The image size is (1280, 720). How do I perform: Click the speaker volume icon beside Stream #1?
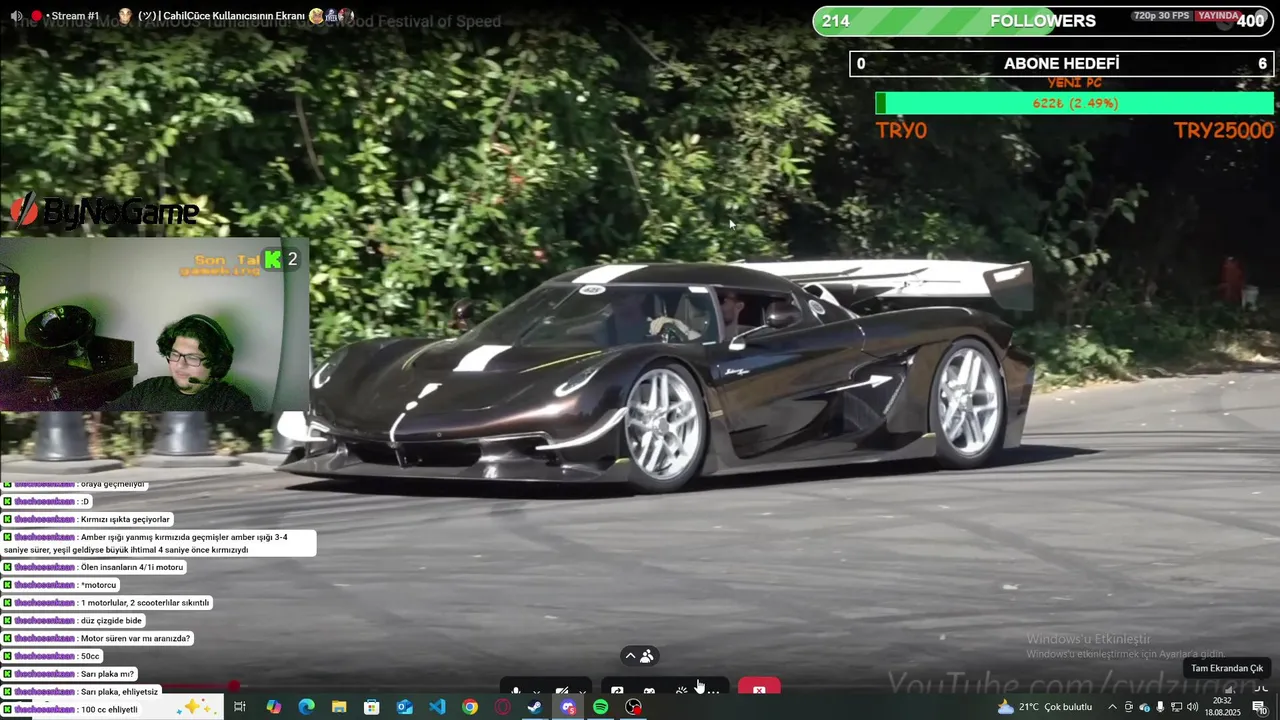(16, 16)
